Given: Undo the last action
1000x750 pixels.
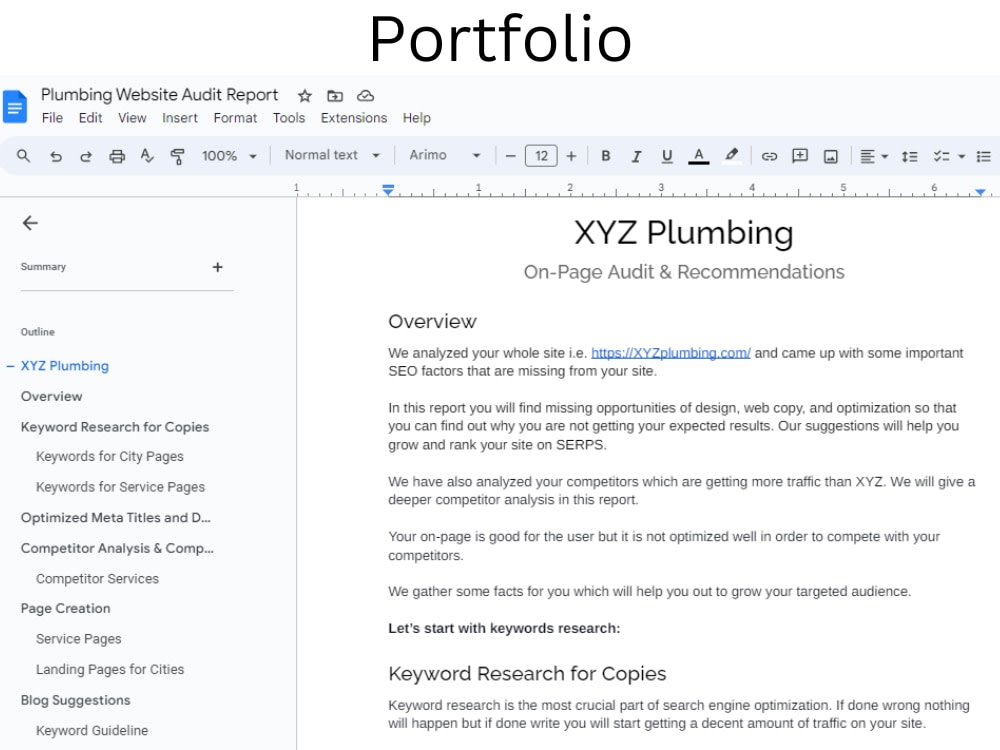Looking at the screenshot, I should 56,156.
